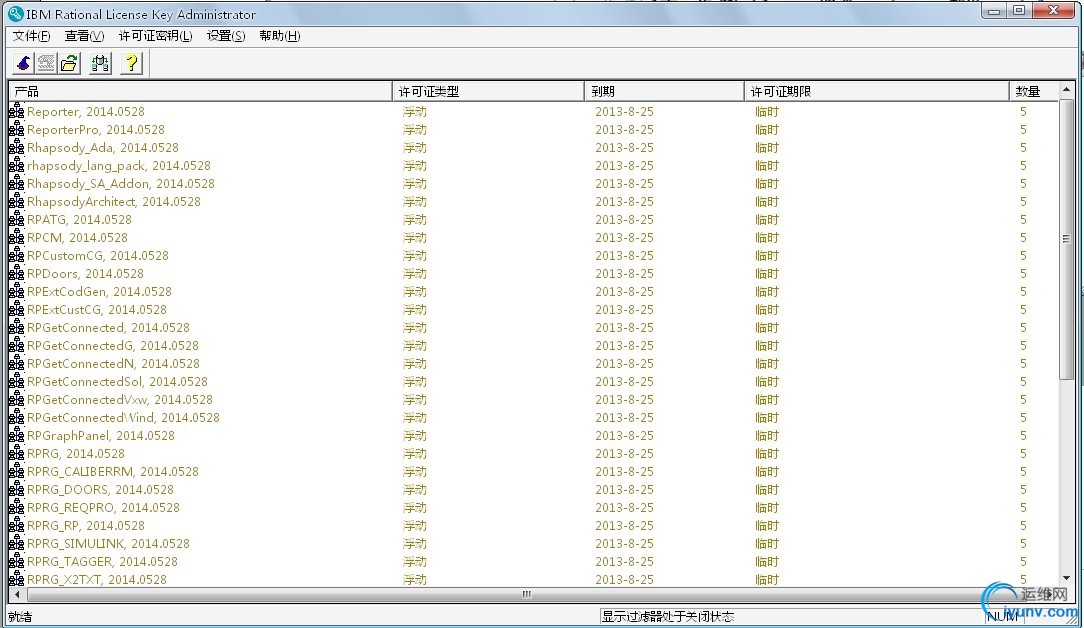Click the license icon beside RPDoors row
The height and width of the screenshot is (628, 1084).
17,273
